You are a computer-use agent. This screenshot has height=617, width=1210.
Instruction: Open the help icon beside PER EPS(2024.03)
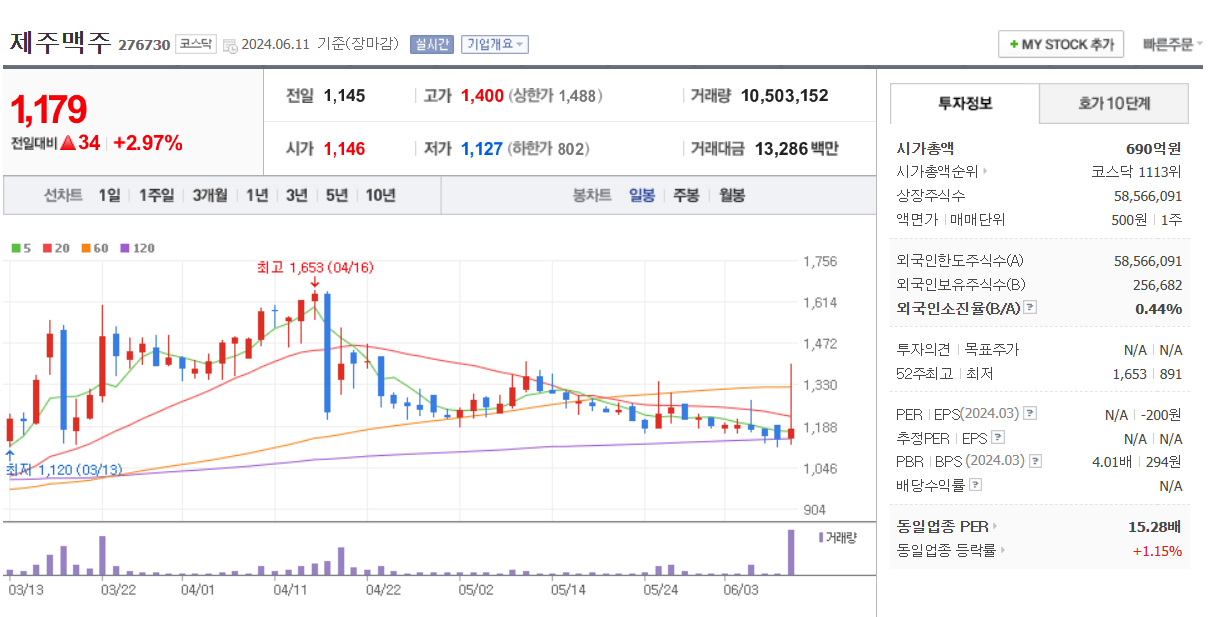(1030, 413)
